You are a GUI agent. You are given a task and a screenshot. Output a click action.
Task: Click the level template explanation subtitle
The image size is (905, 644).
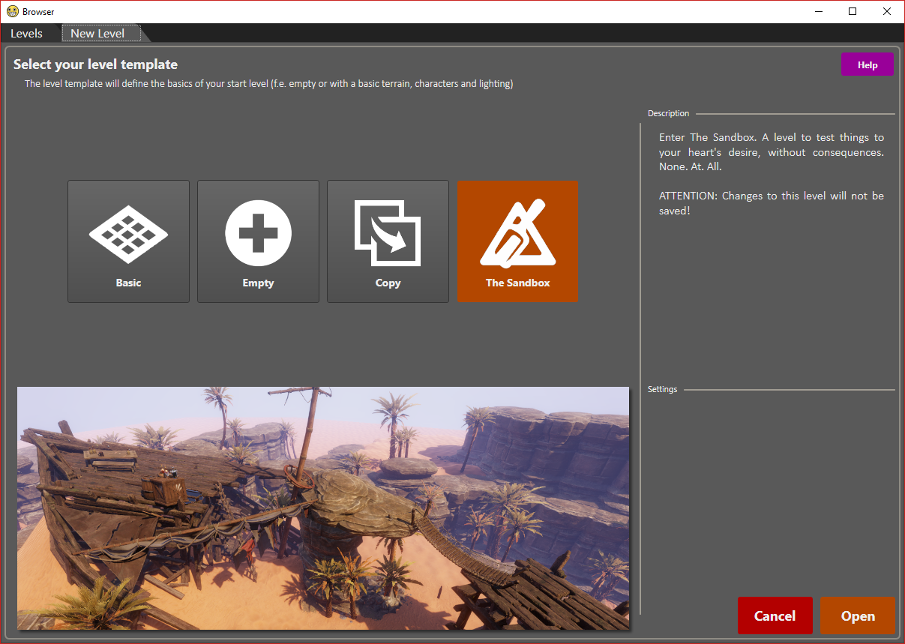(269, 84)
